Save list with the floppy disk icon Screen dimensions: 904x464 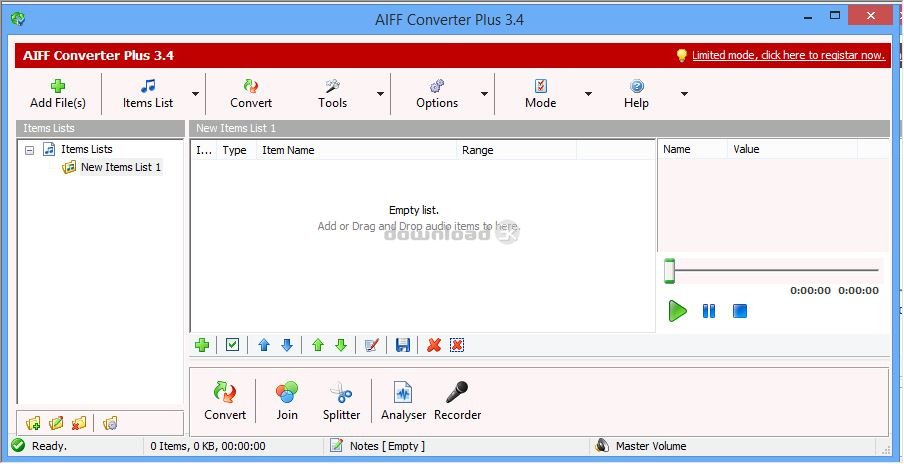(403, 345)
